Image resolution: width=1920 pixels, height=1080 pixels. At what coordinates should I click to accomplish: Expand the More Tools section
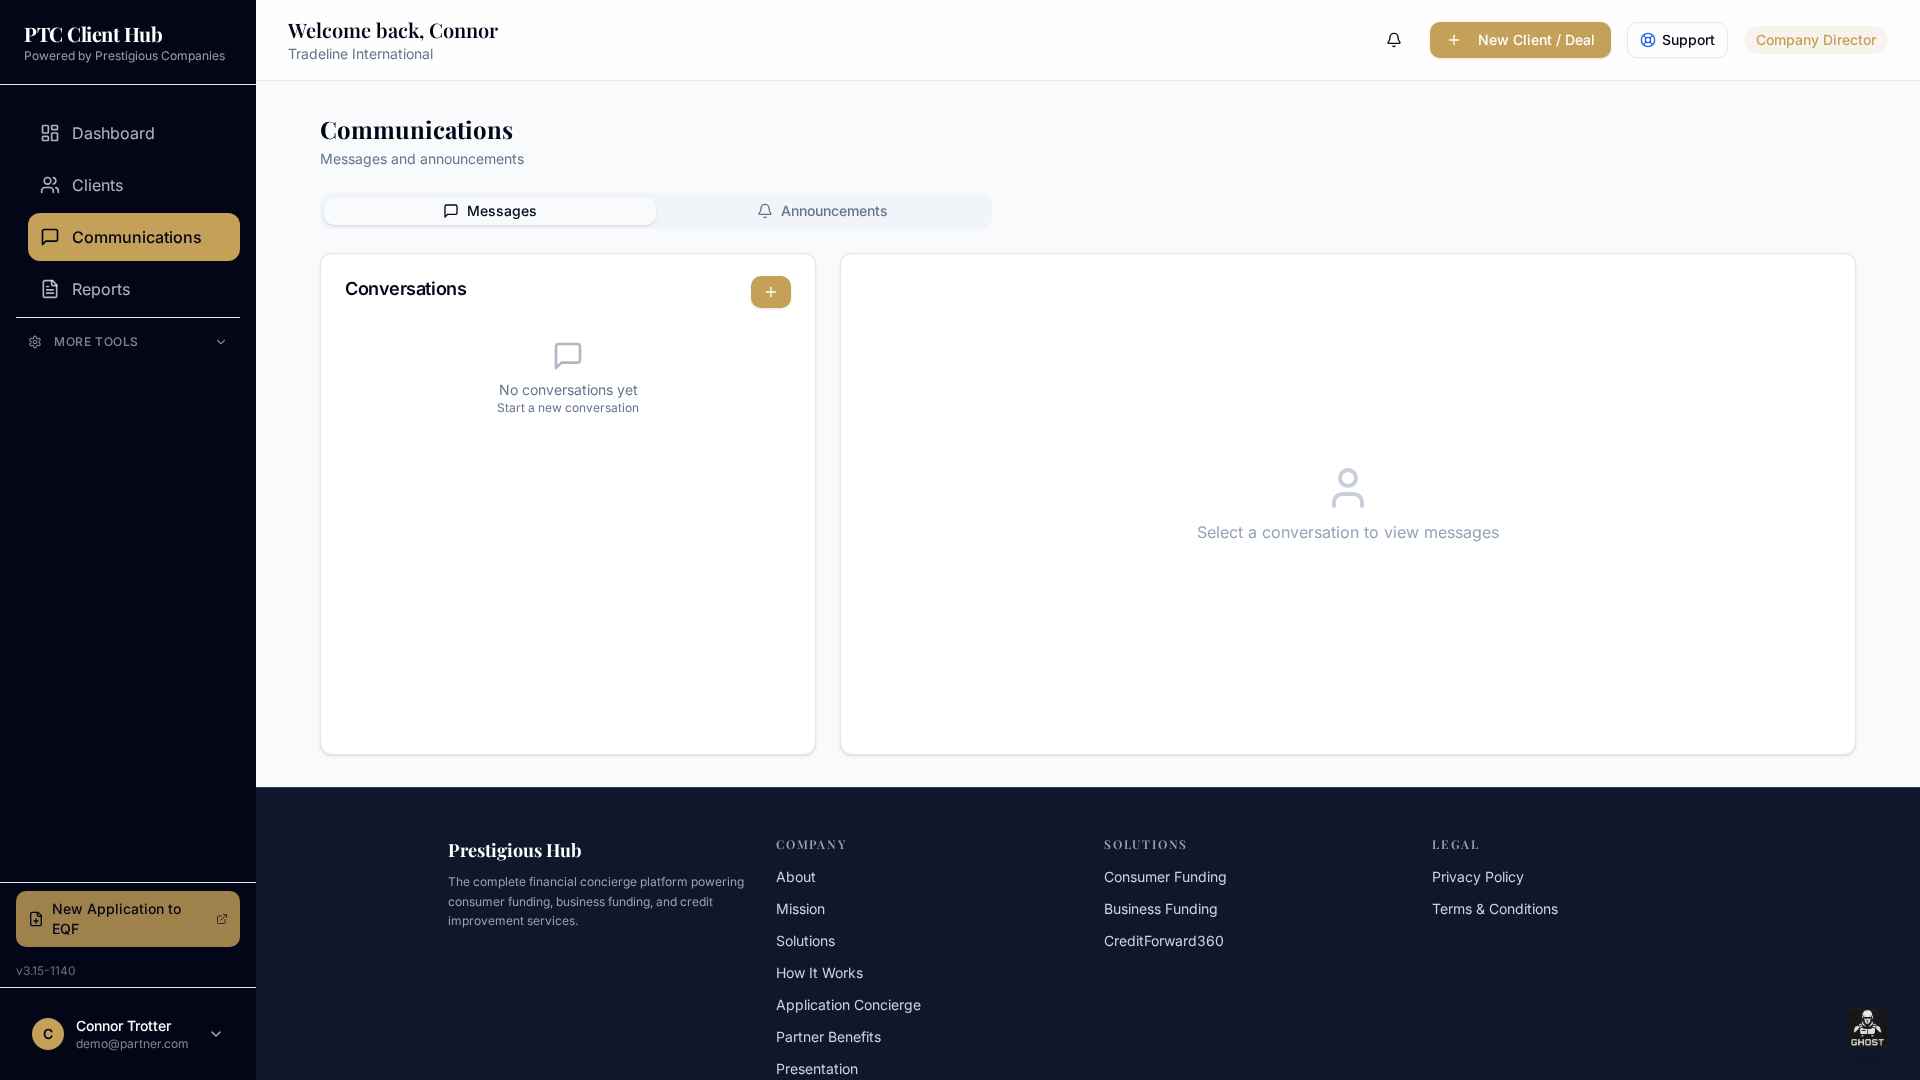(128, 342)
